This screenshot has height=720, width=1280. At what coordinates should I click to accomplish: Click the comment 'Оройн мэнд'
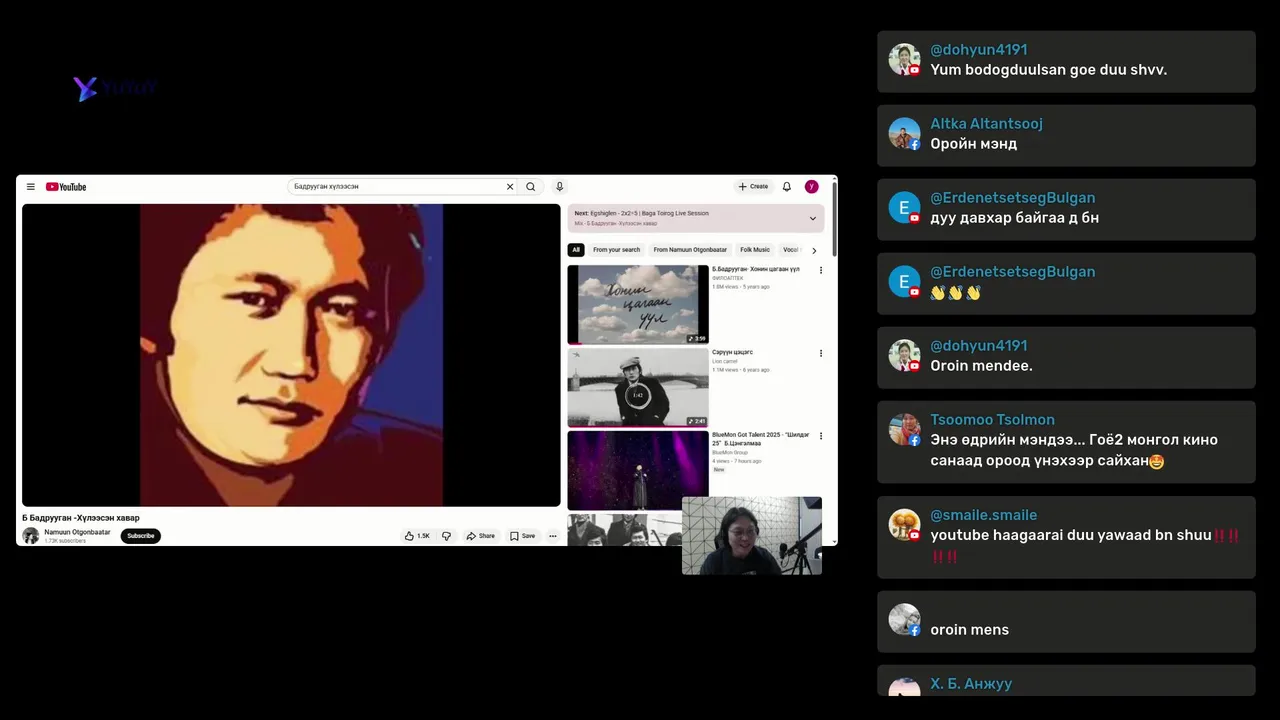[x=973, y=144]
